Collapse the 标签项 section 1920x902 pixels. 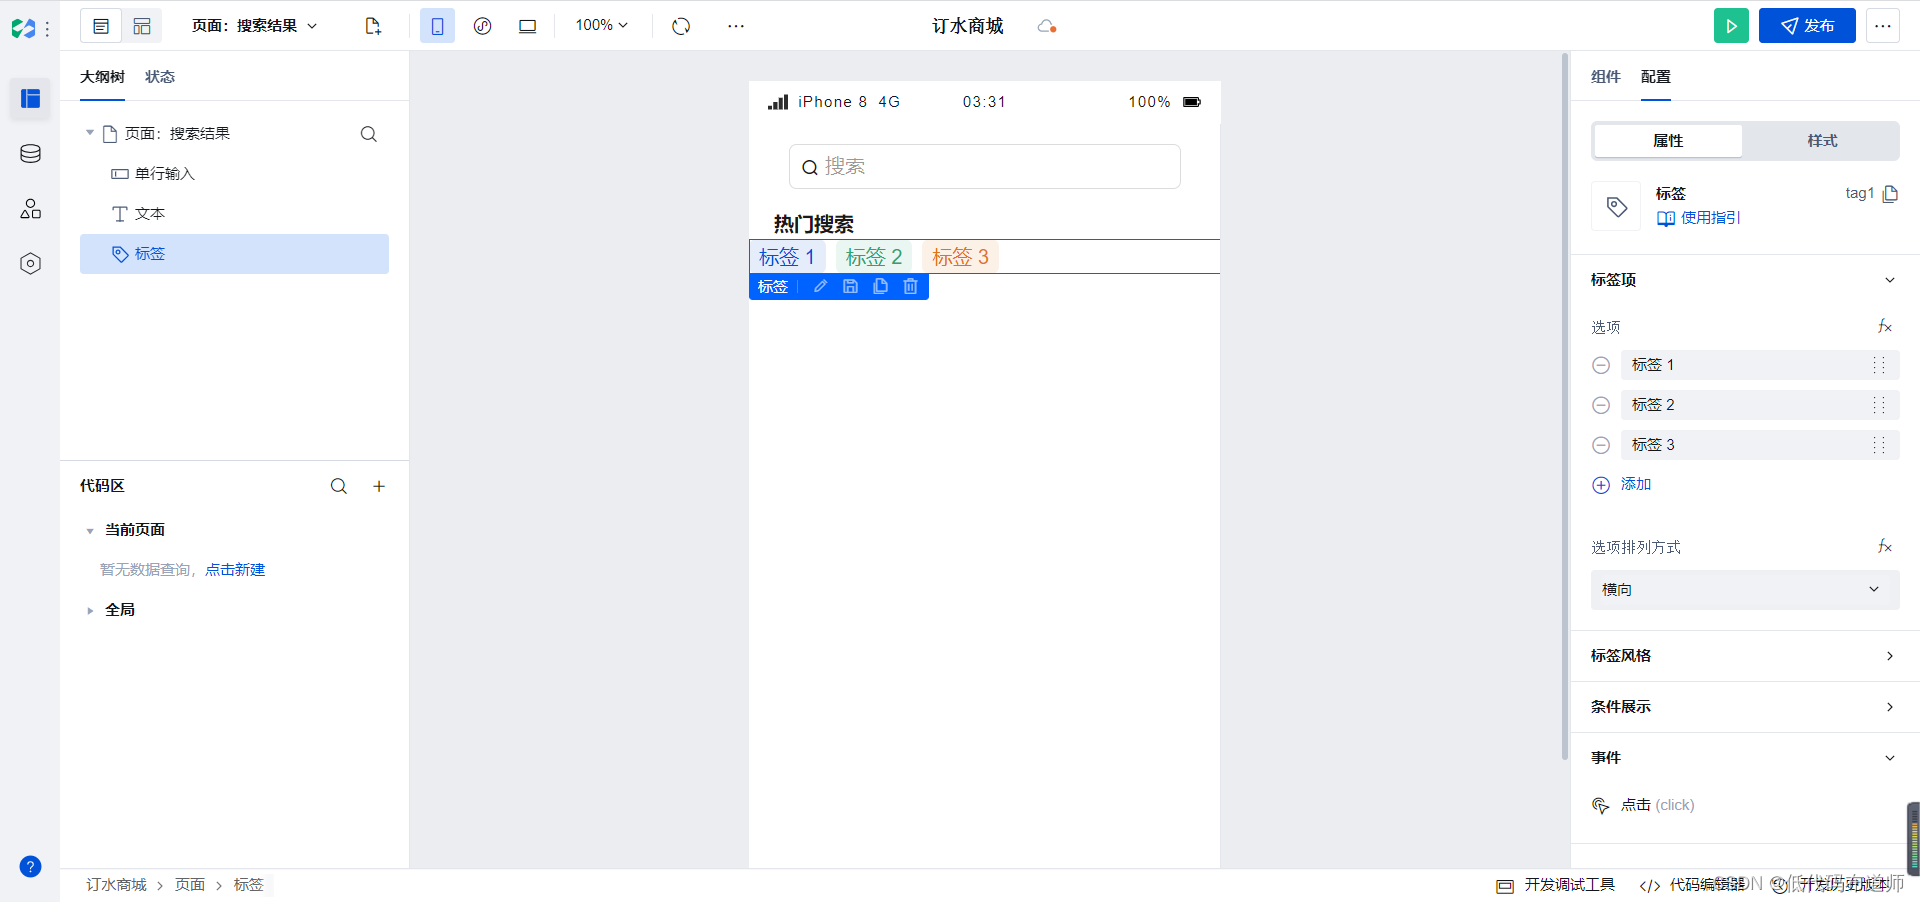pyautogui.click(x=1890, y=280)
